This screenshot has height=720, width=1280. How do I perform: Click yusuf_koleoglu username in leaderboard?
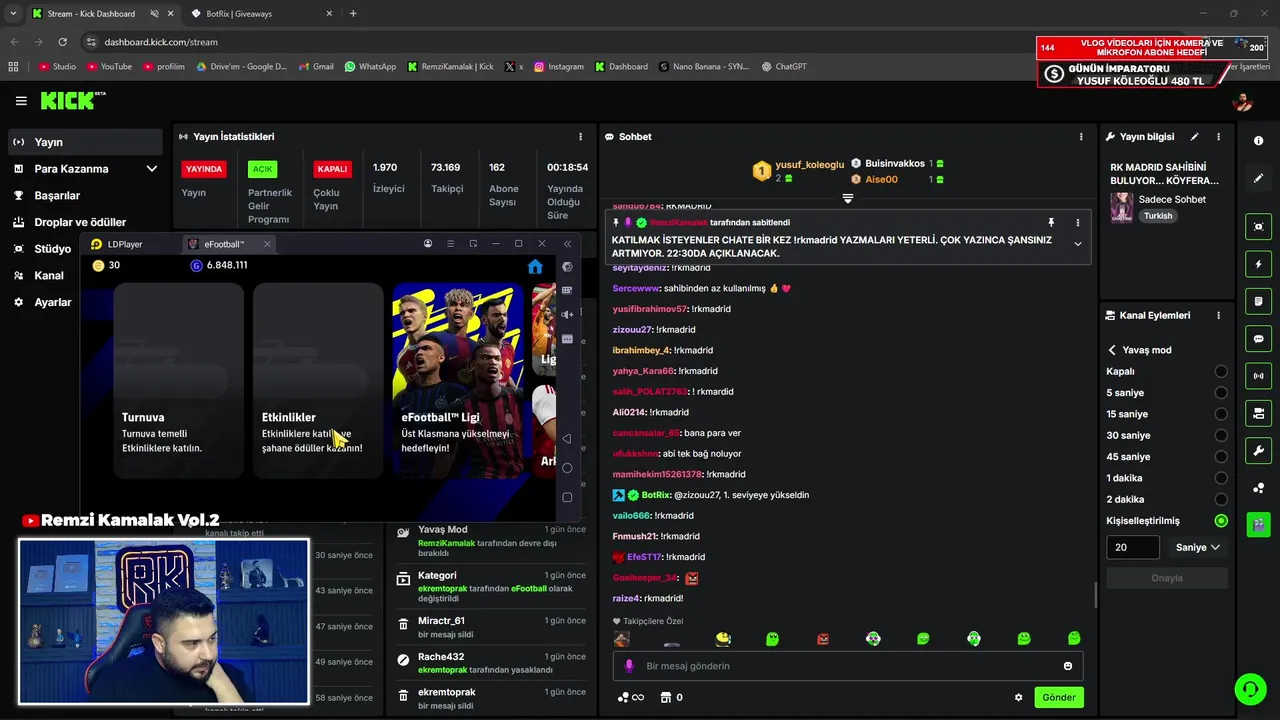click(810, 164)
